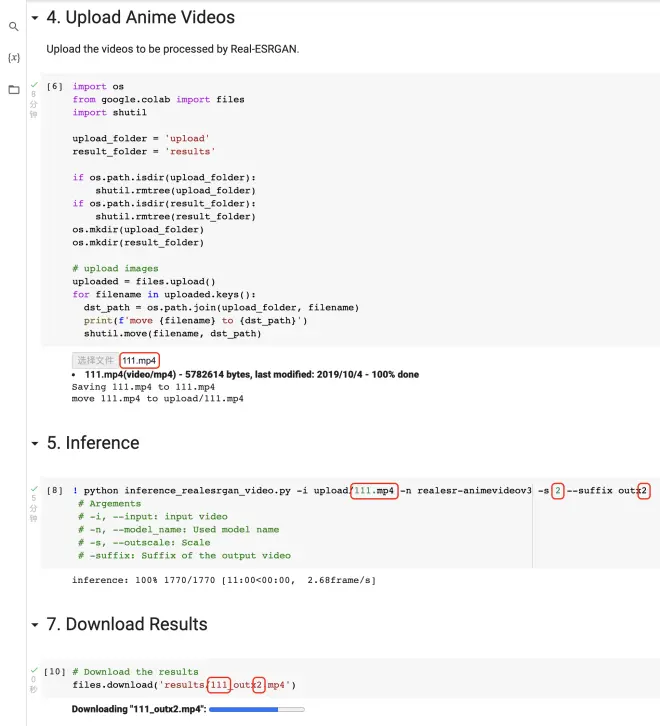660x726 pixels.
Task: Collapse the '5. Inference' section
Action: click(x=35, y=444)
